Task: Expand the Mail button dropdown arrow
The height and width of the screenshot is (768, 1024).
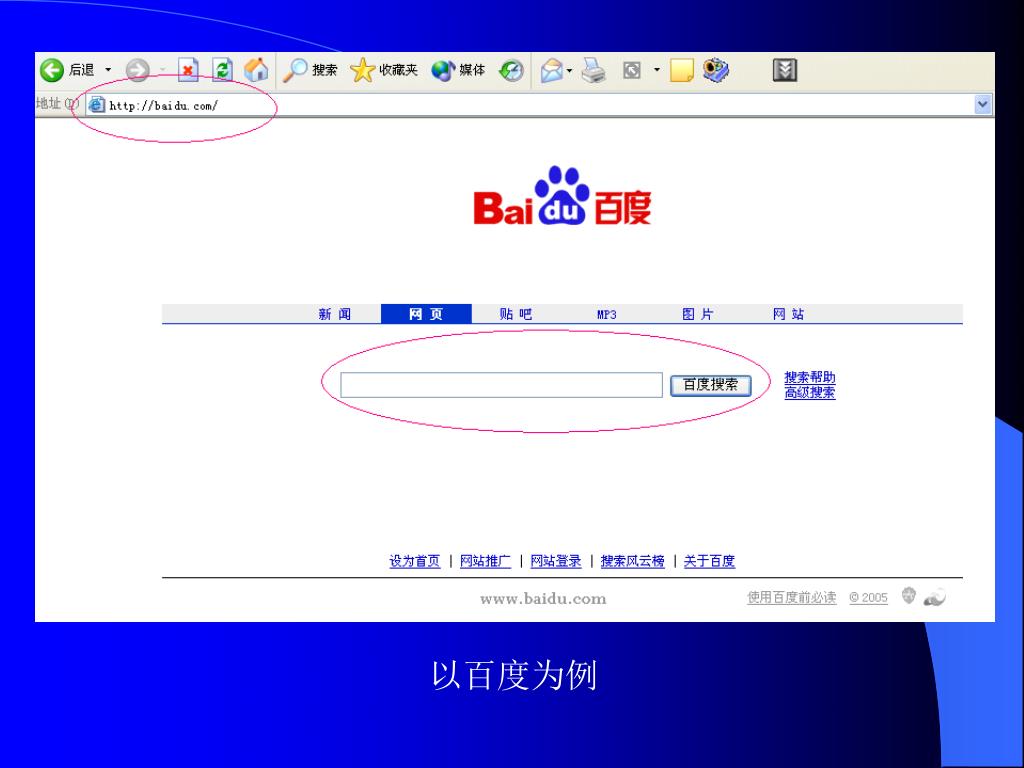Action: click(x=569, y=71)
